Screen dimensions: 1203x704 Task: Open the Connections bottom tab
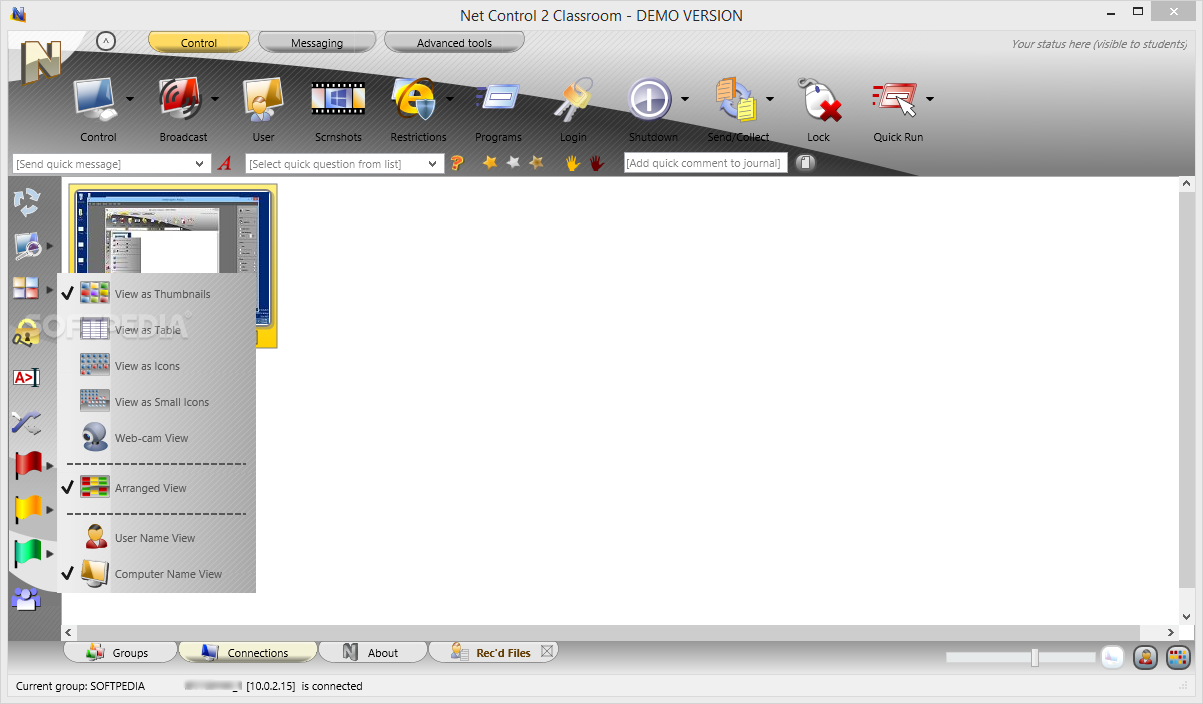(x=247, y=652)
